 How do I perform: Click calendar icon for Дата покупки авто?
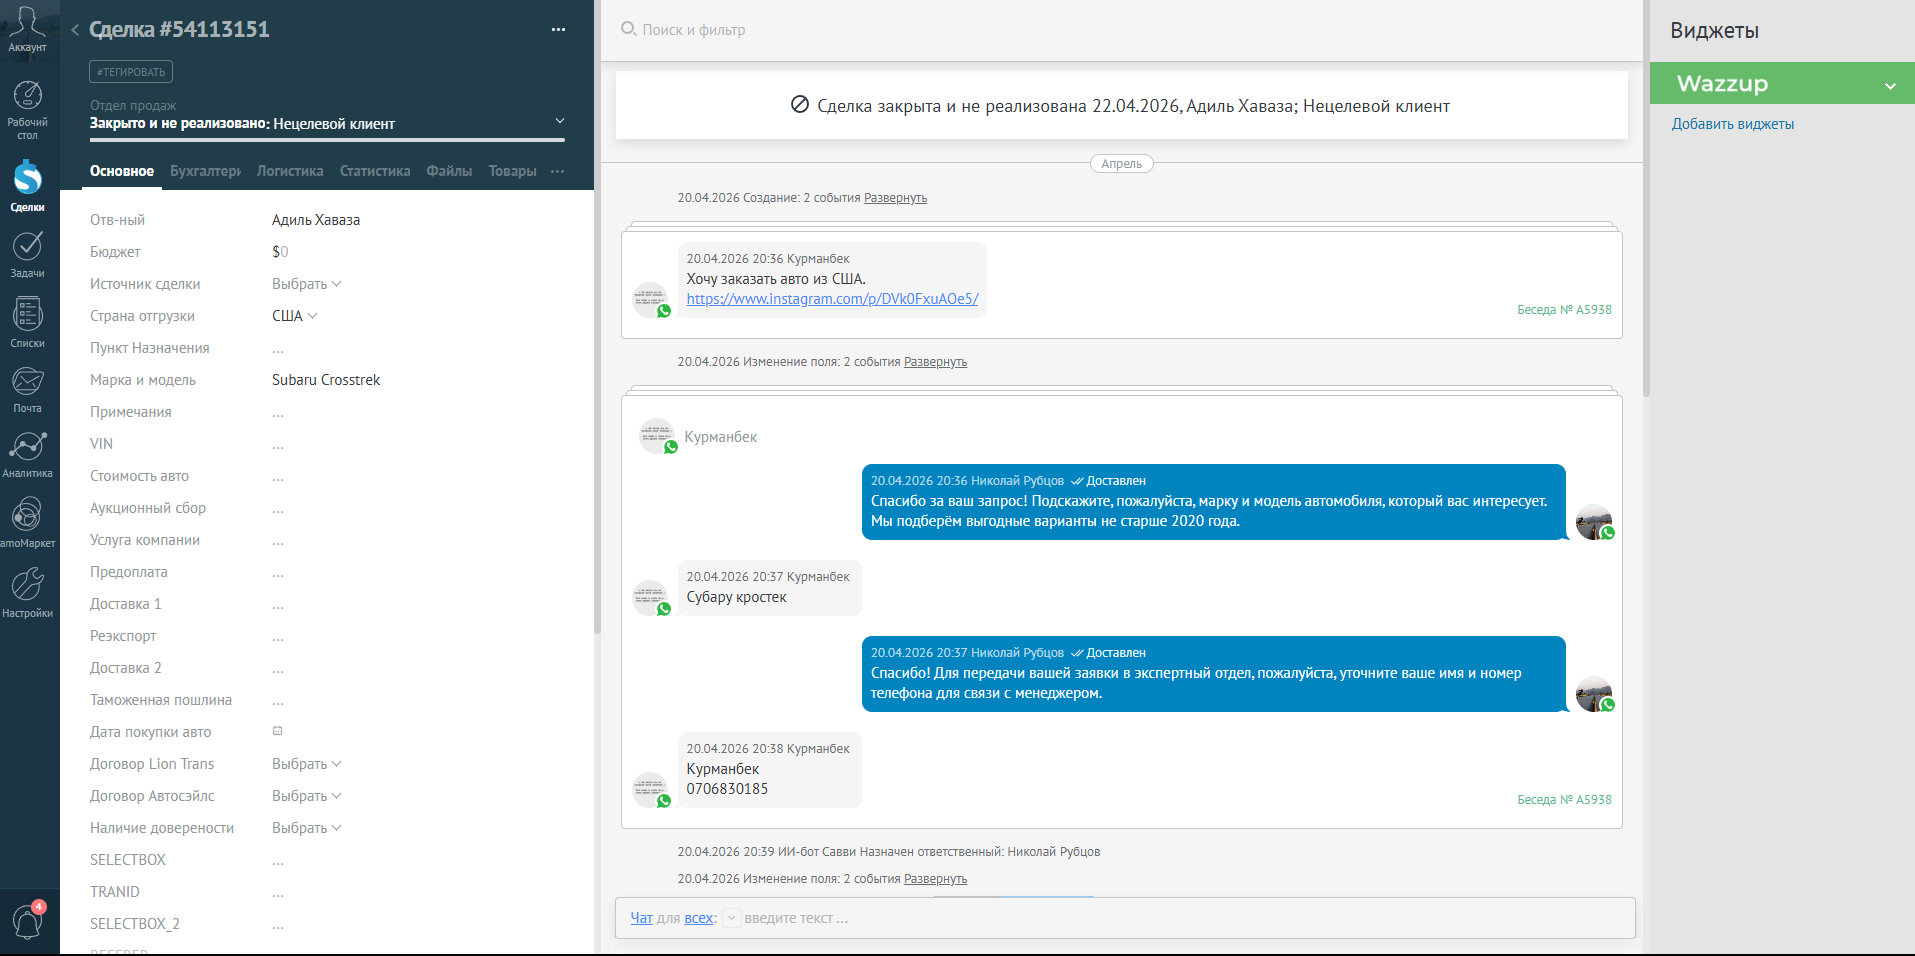click(x=278, y=731)
